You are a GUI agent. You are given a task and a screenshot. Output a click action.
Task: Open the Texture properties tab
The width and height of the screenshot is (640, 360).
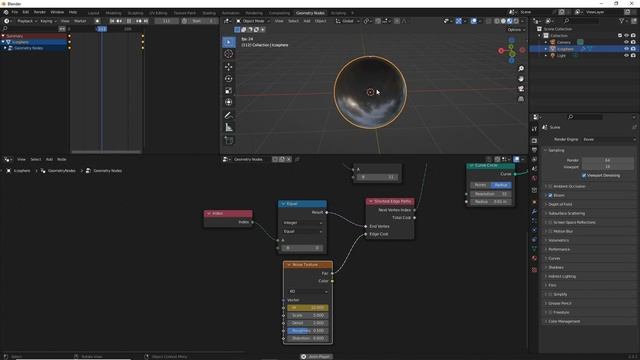click(534, 269)
